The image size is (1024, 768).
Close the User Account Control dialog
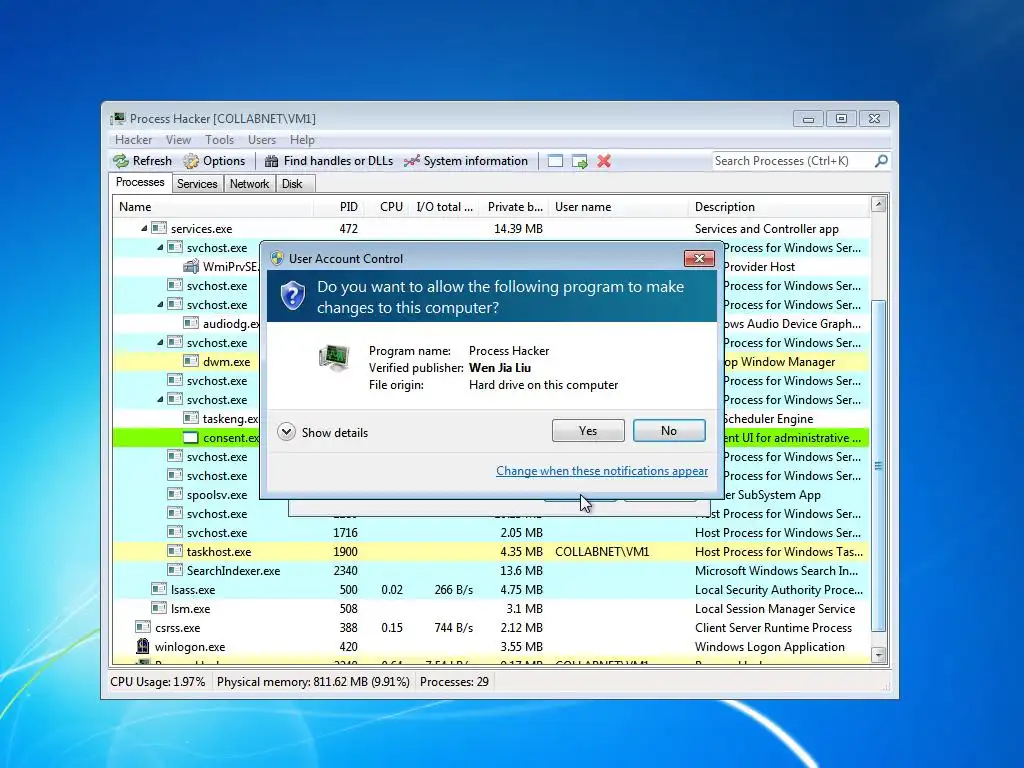click(699, 259)
